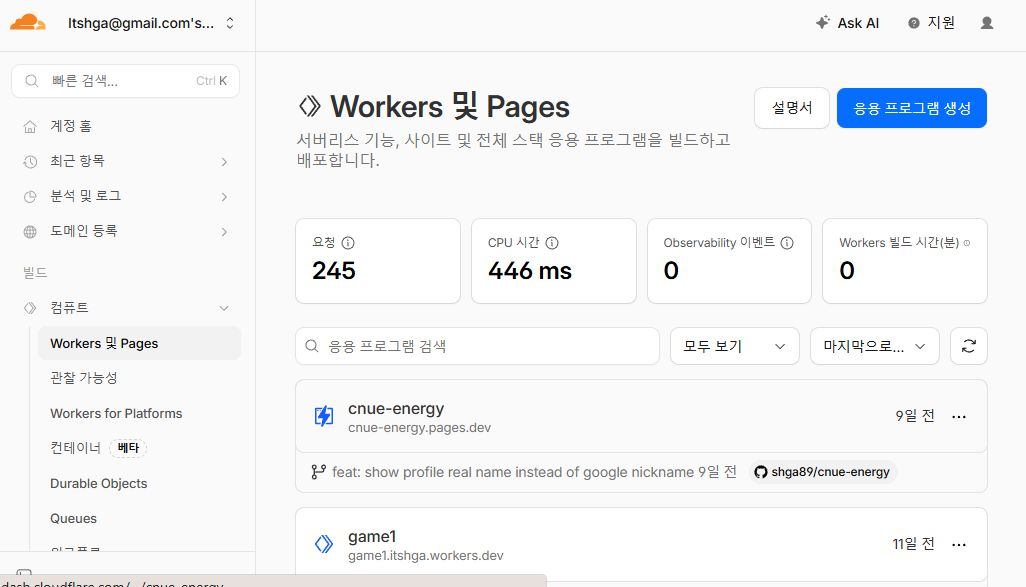This screenshot has width=1026, height=587.
Task: Click the Ask AI sparkle button
Action: [847, 23]
